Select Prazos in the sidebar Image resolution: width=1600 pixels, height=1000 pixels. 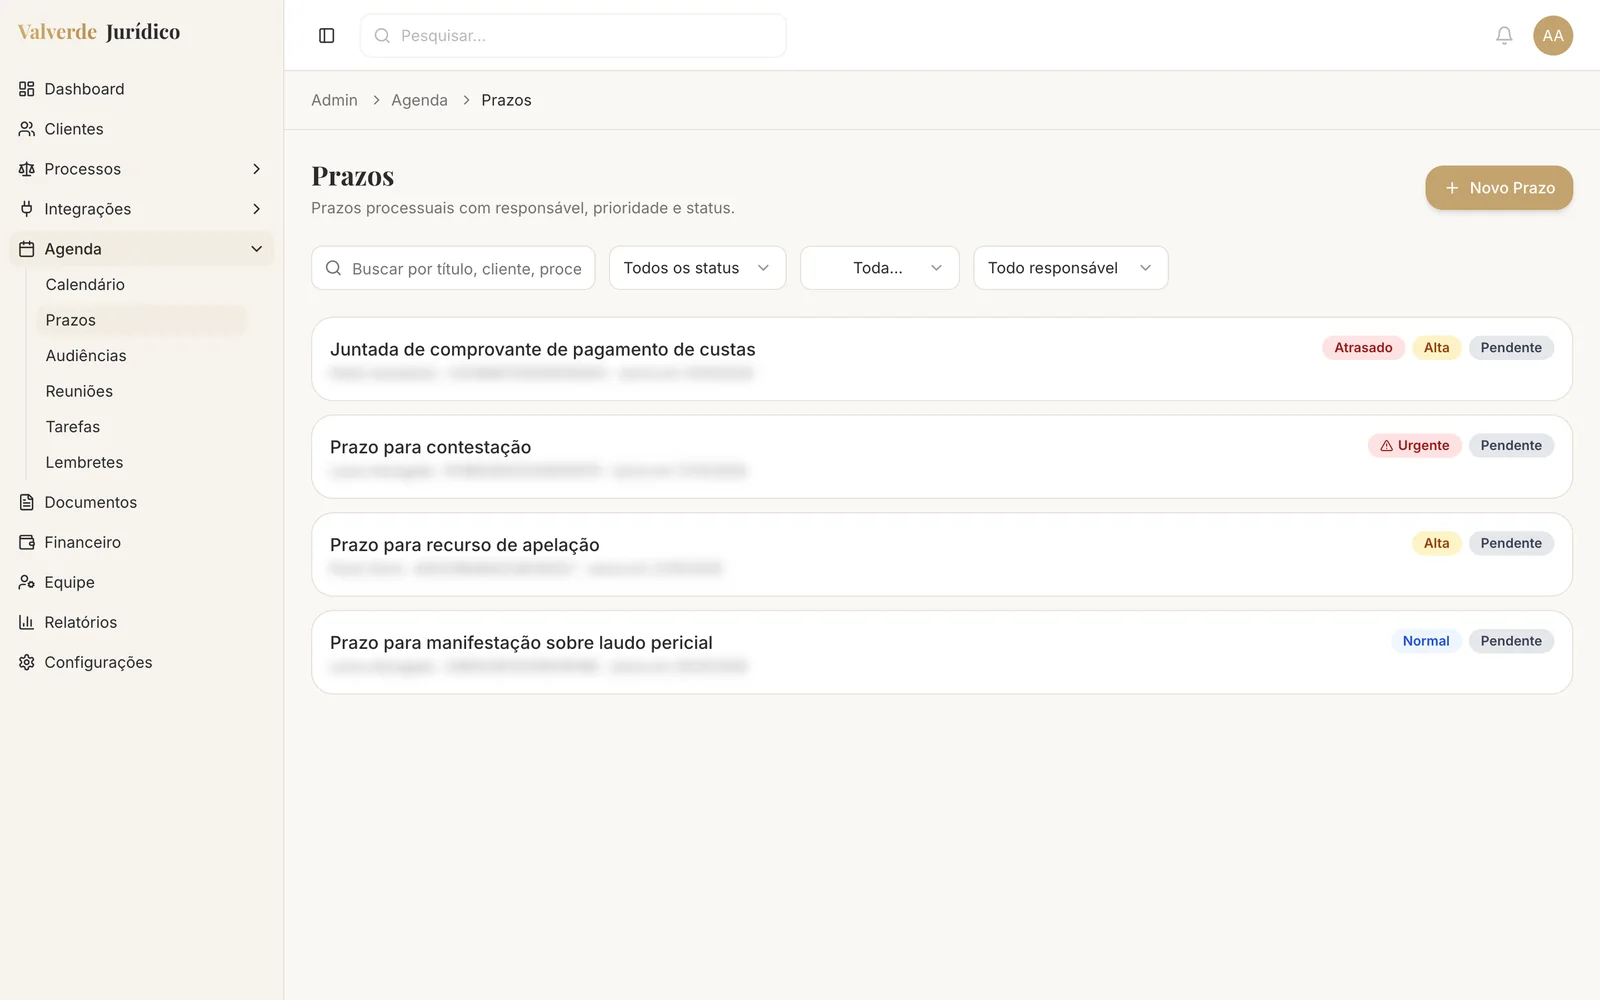coord(141,320)
